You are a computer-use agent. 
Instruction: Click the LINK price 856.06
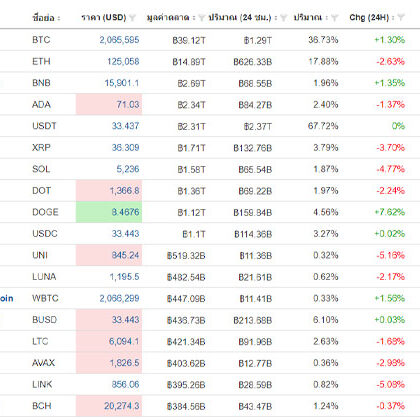(125, 384)
